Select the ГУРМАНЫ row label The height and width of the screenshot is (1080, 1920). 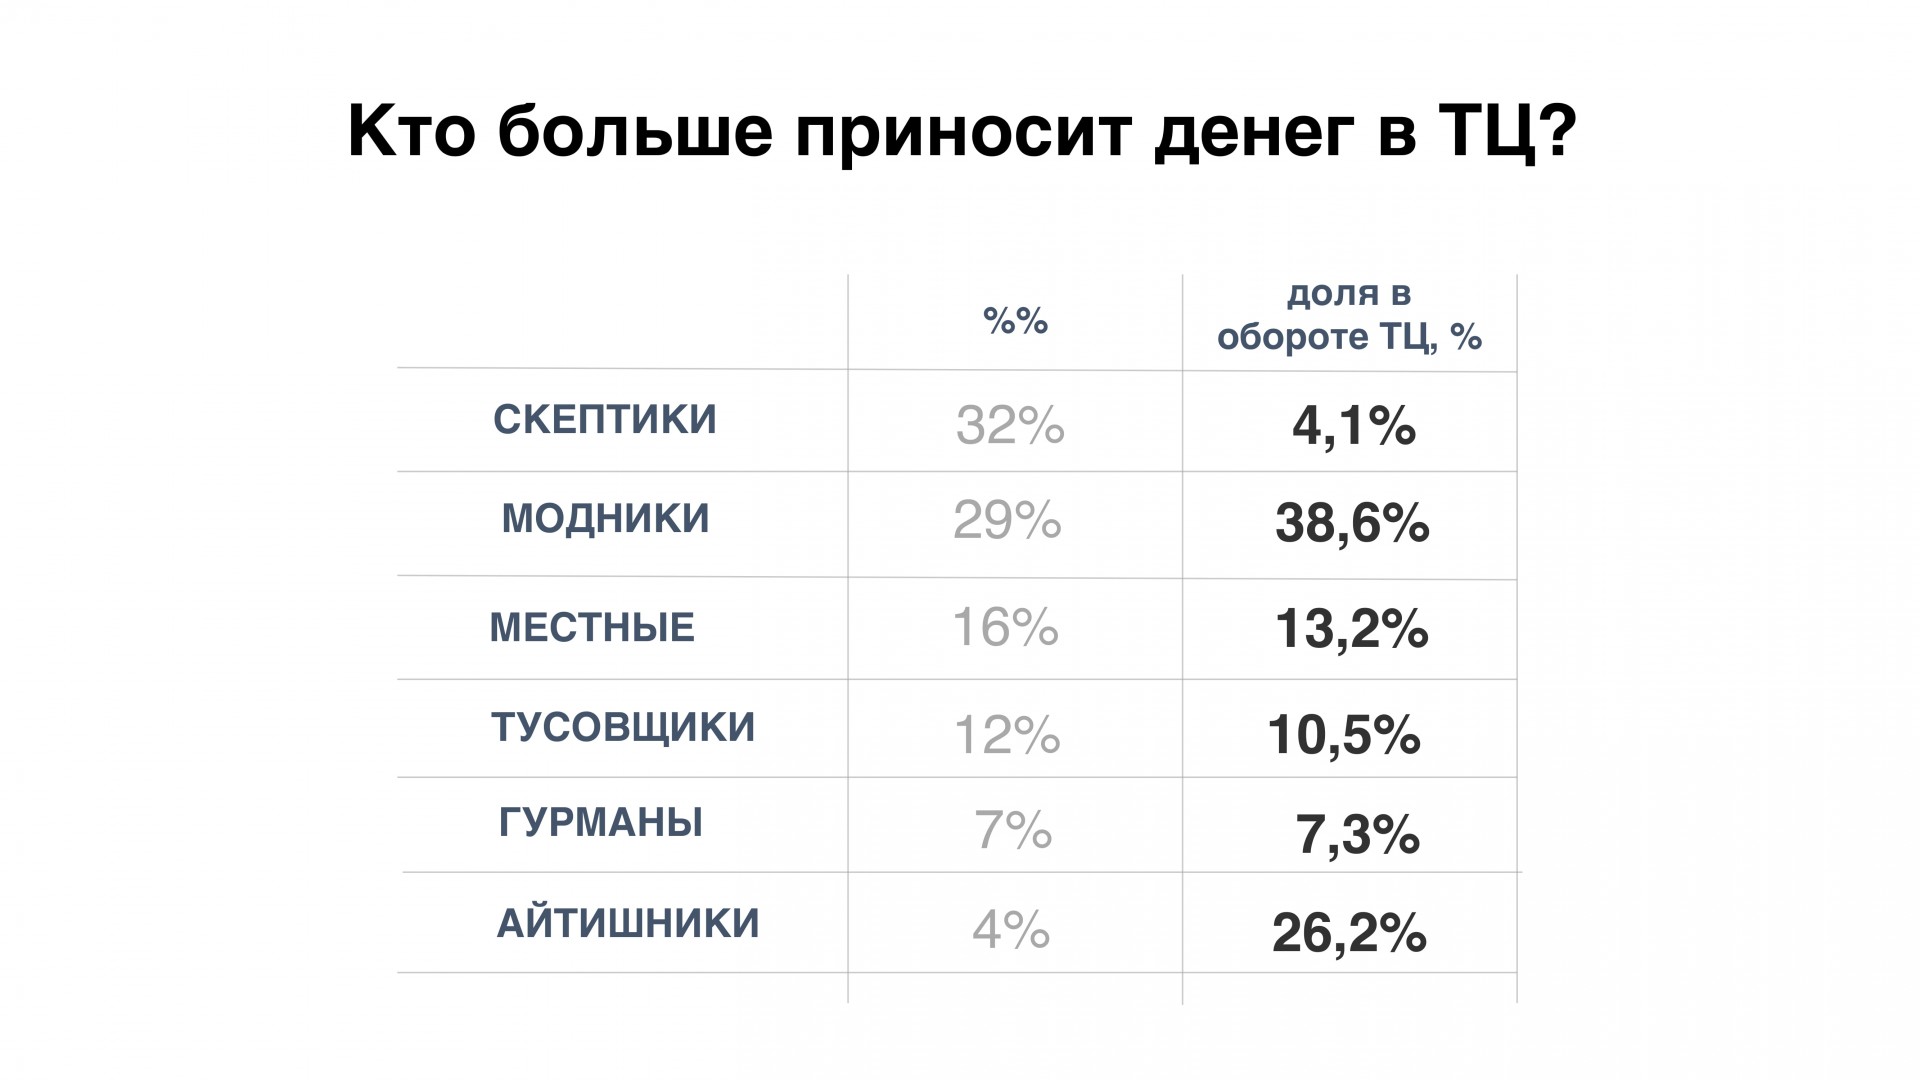(x=601, y=823)
